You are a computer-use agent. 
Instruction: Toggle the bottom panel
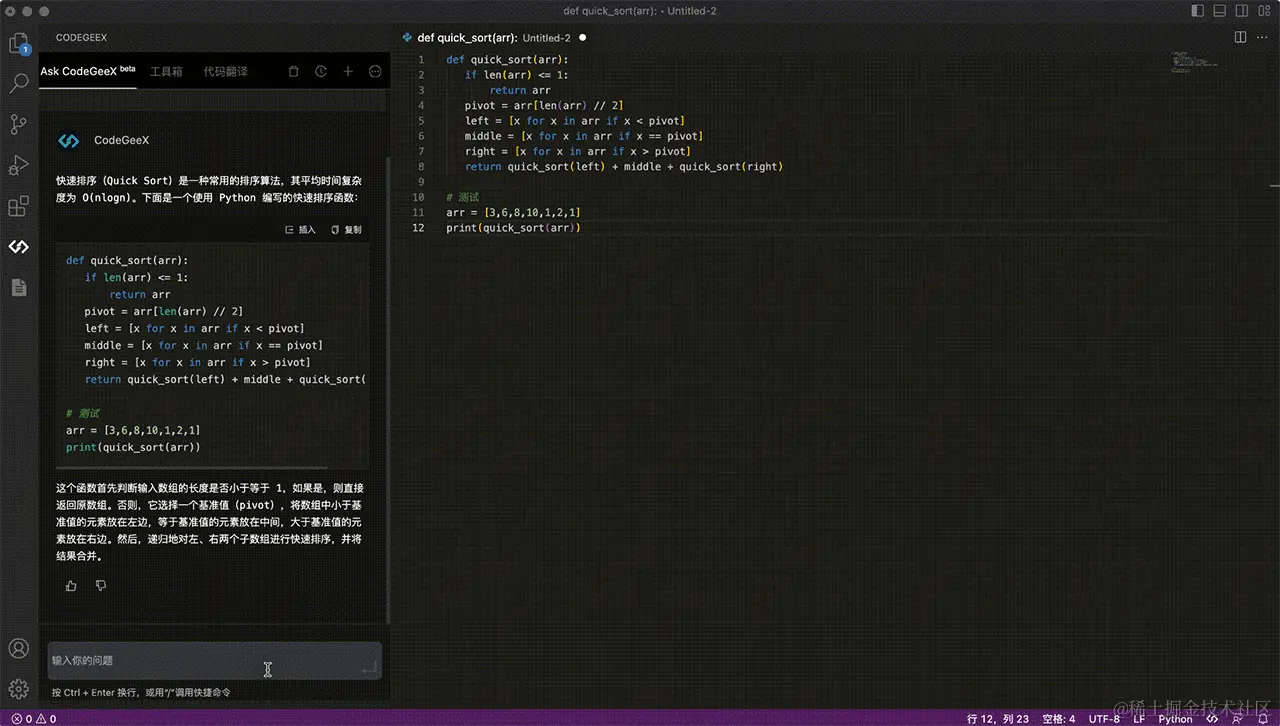pos(1220,11)
